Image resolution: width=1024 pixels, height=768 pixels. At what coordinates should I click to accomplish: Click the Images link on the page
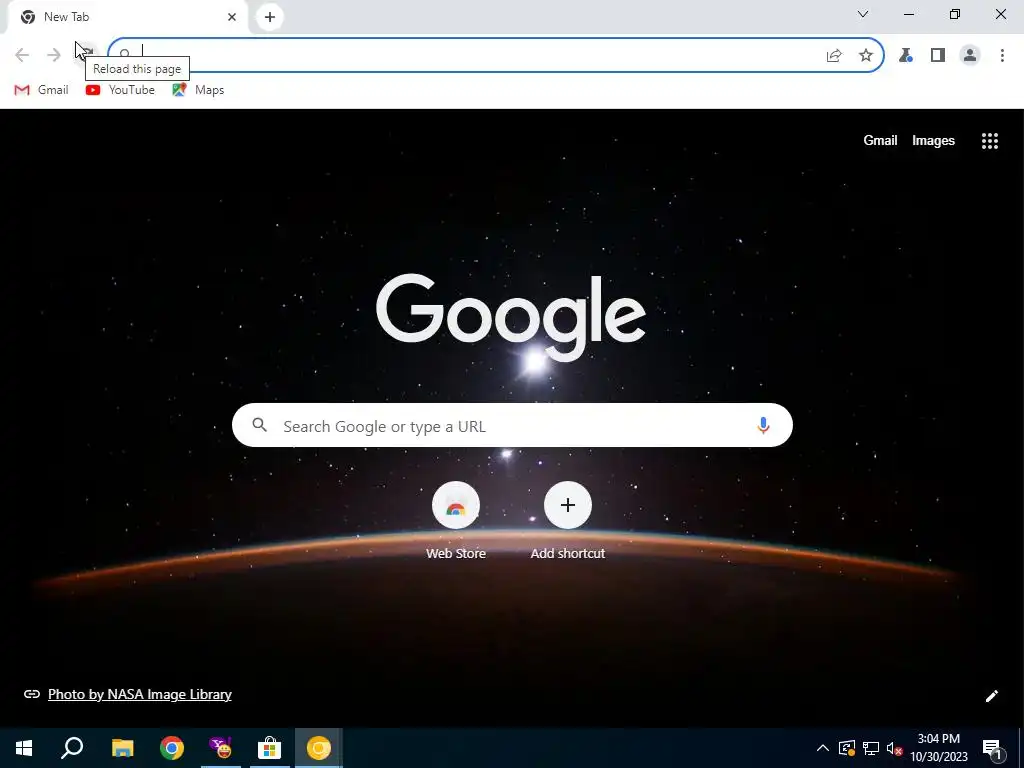click(x=933, y=140)
